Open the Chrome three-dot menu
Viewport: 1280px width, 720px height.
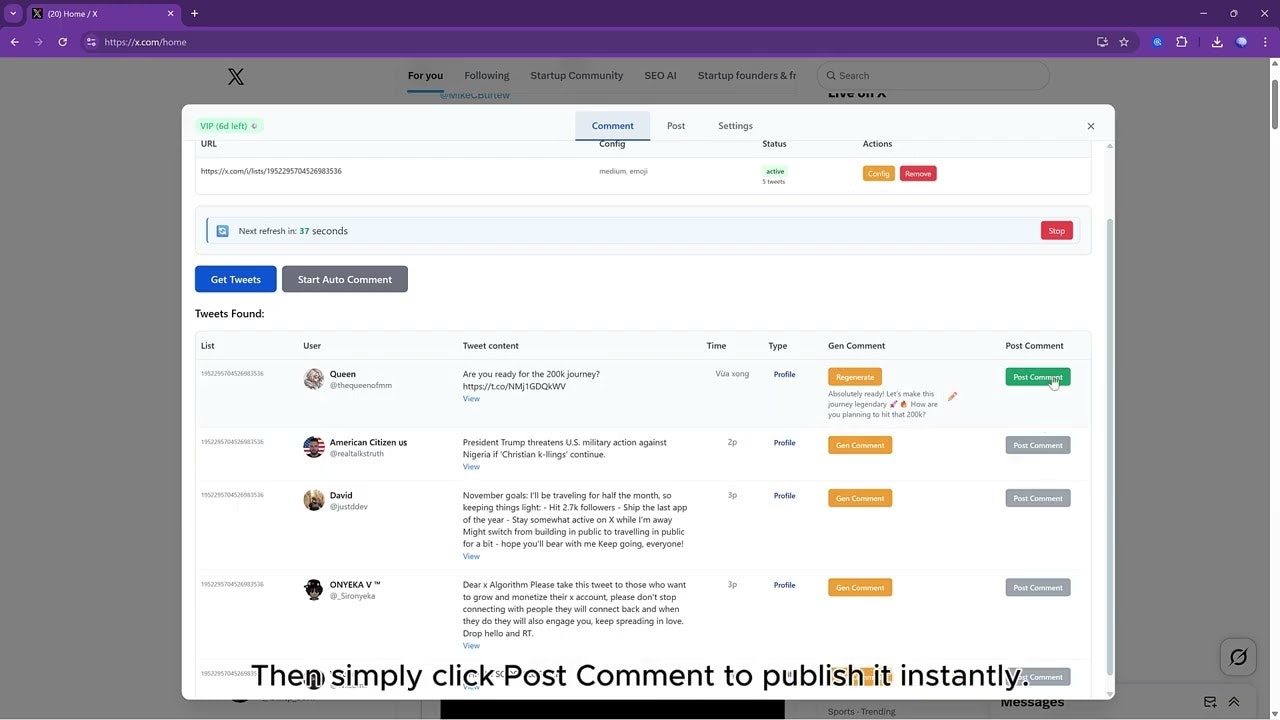click(x=1265, y=42)
